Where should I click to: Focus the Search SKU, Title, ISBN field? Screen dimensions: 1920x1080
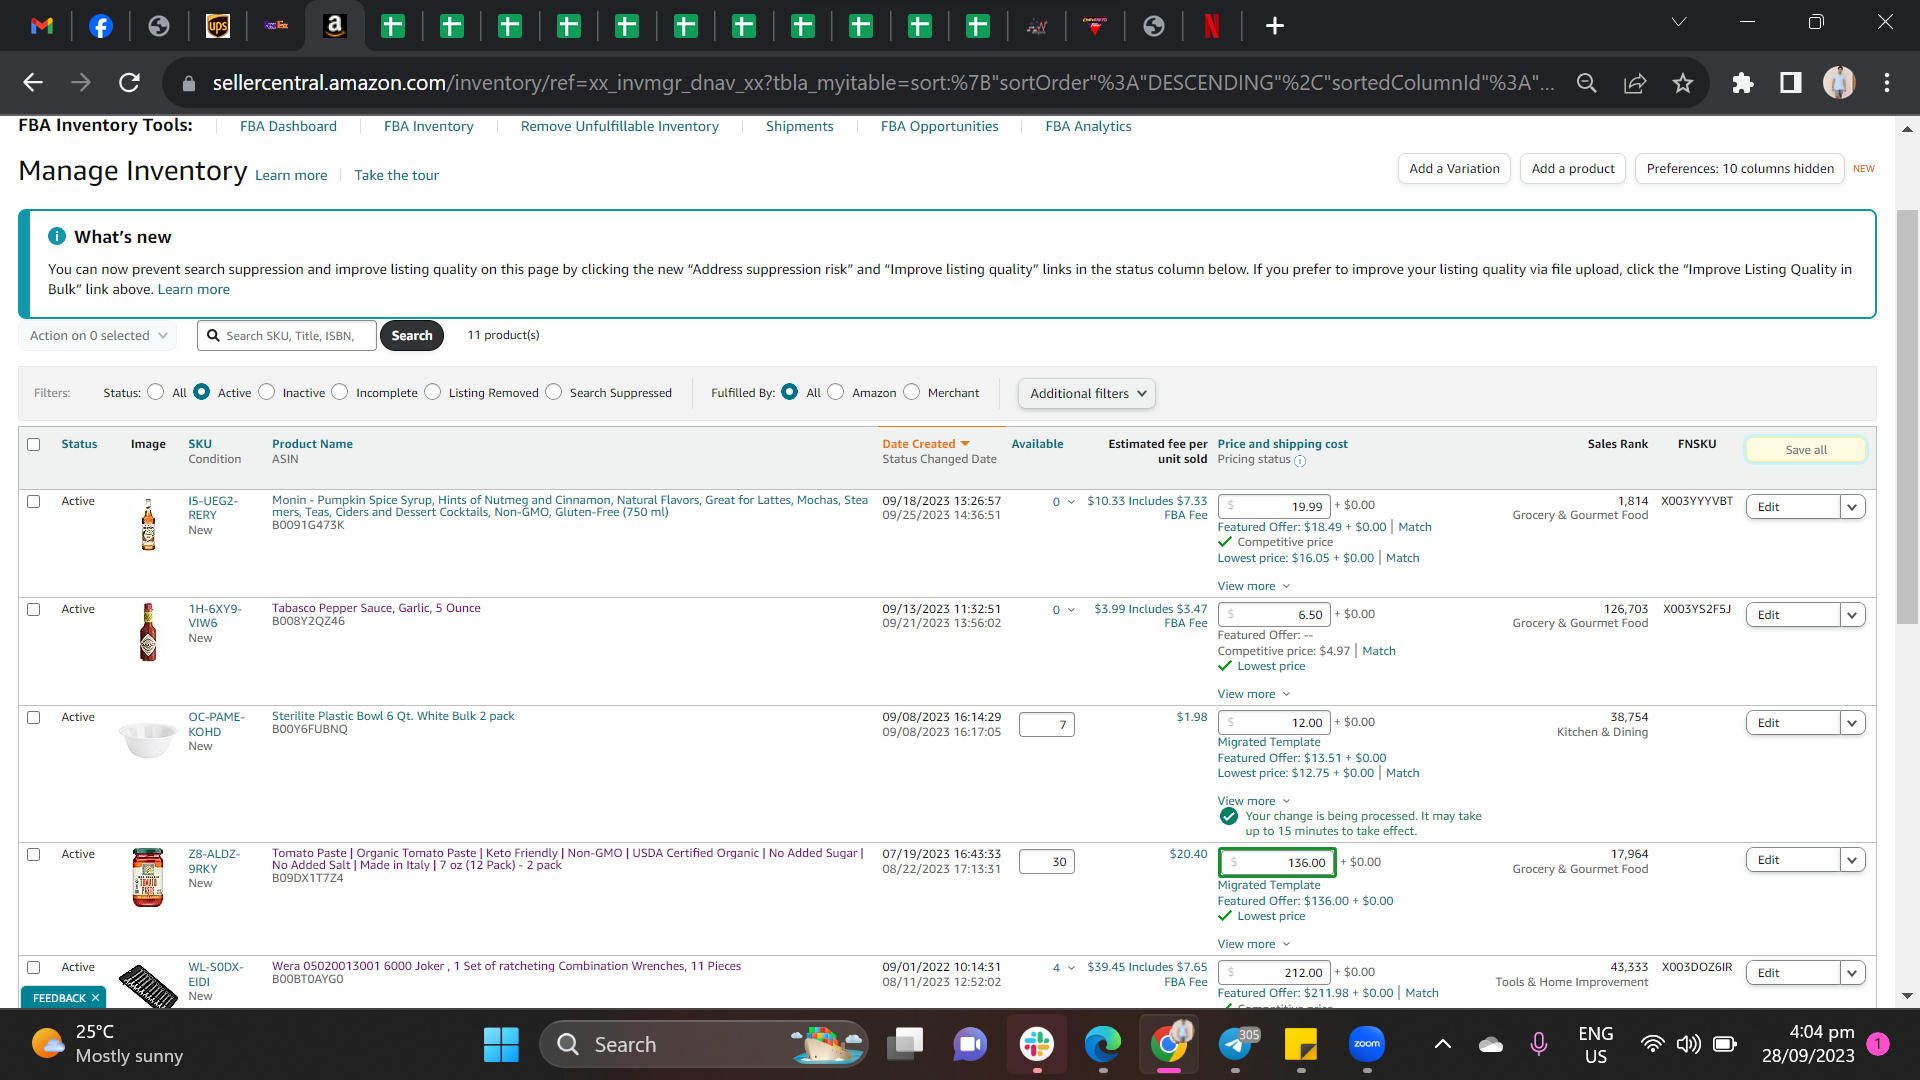tap(287, 336)
